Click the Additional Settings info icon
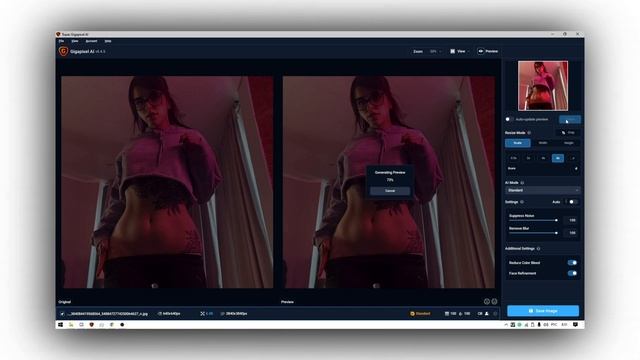 [x=539, y=249]
